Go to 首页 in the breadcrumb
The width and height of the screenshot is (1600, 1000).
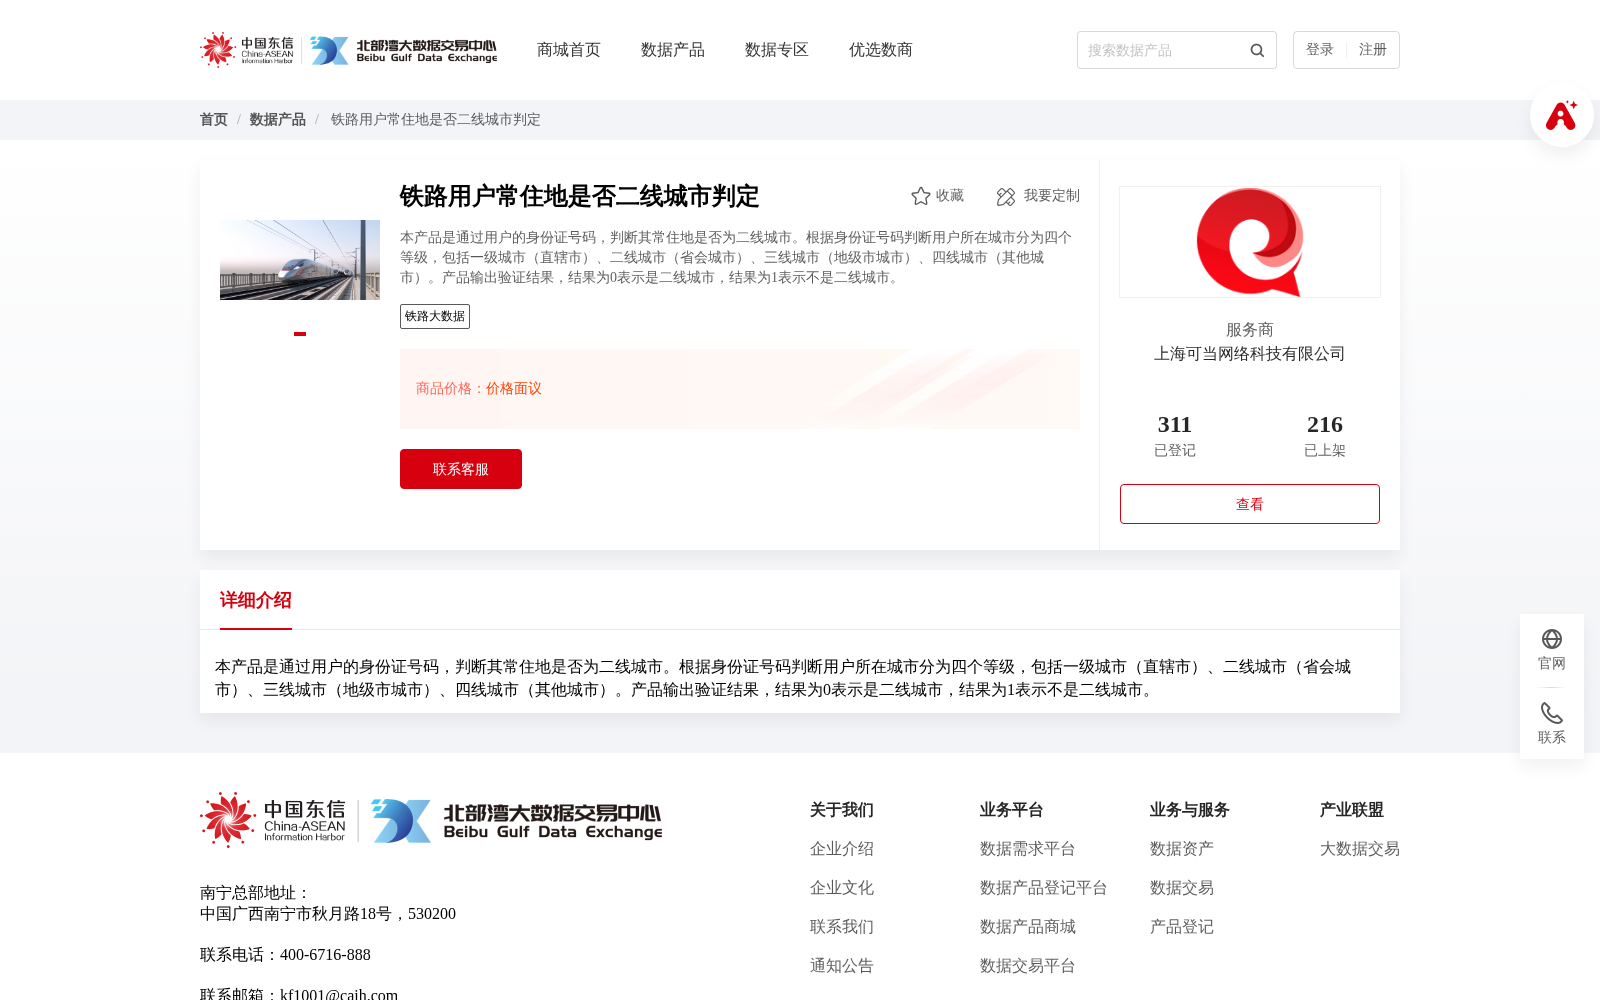tap(214, 120)
